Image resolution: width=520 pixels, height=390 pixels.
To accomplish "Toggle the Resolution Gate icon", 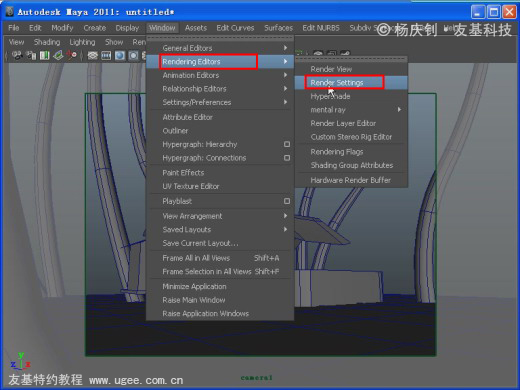I will (x=120, y=55).
